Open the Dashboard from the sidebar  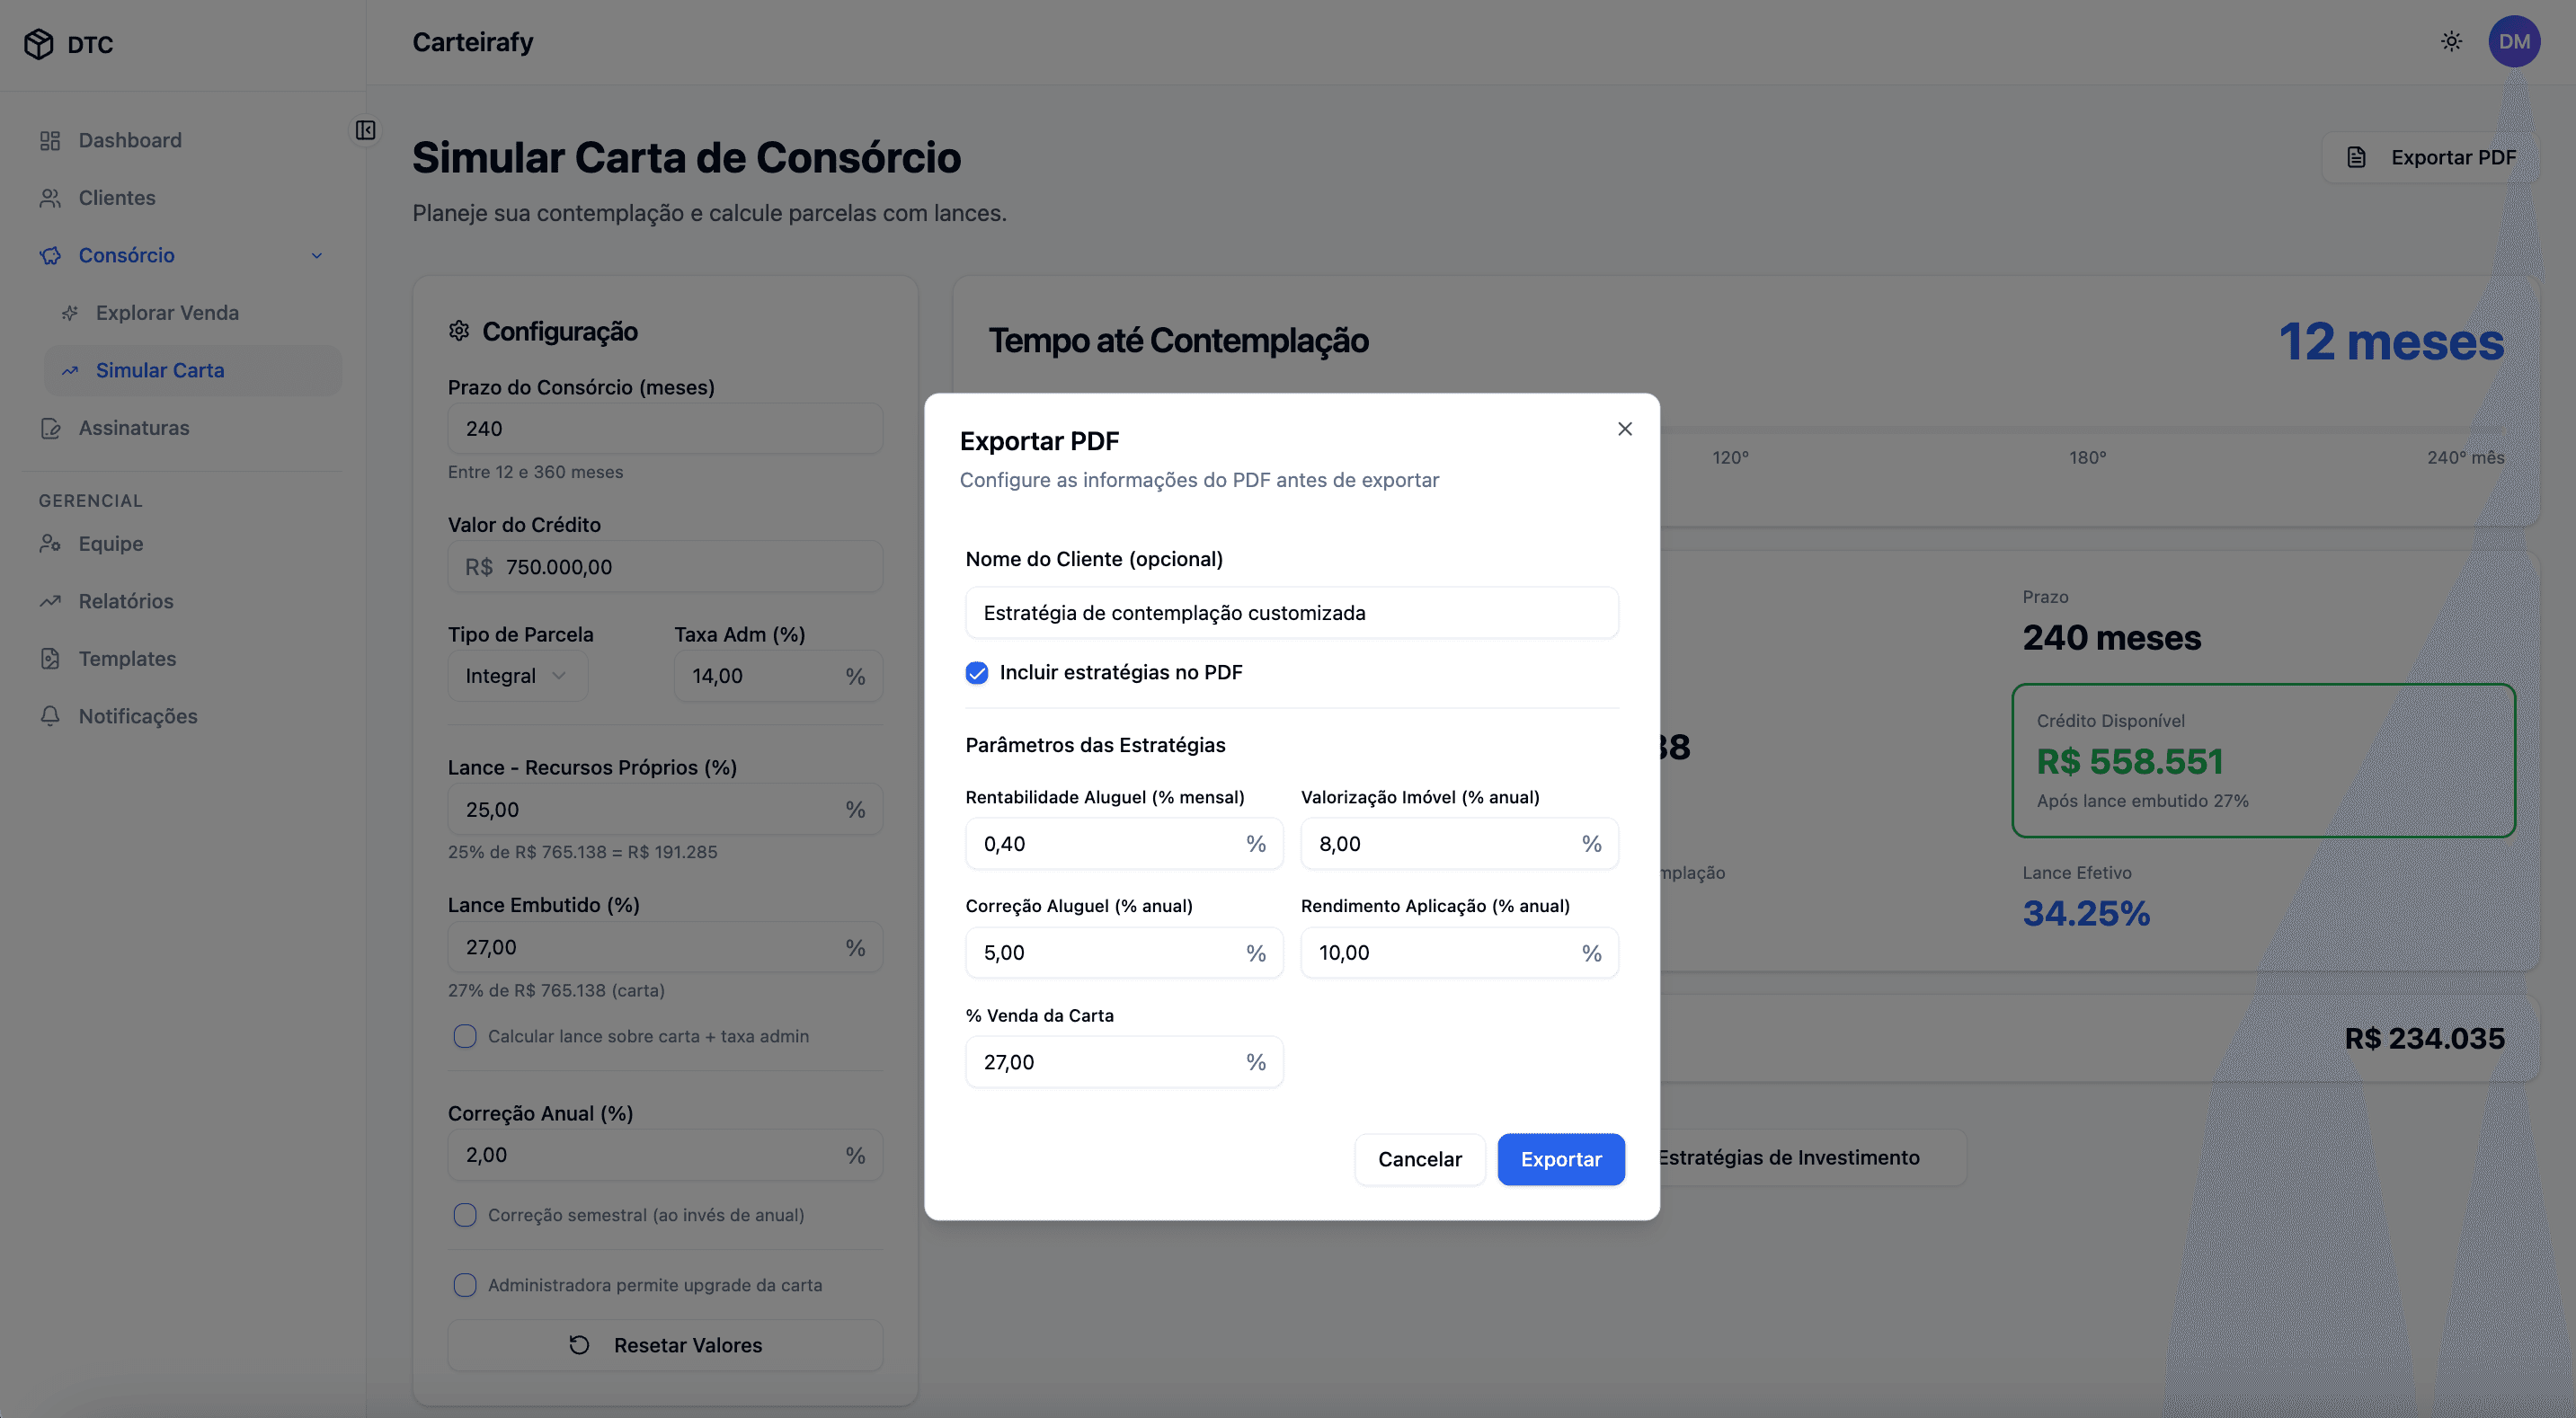click(x=129, y=140)
